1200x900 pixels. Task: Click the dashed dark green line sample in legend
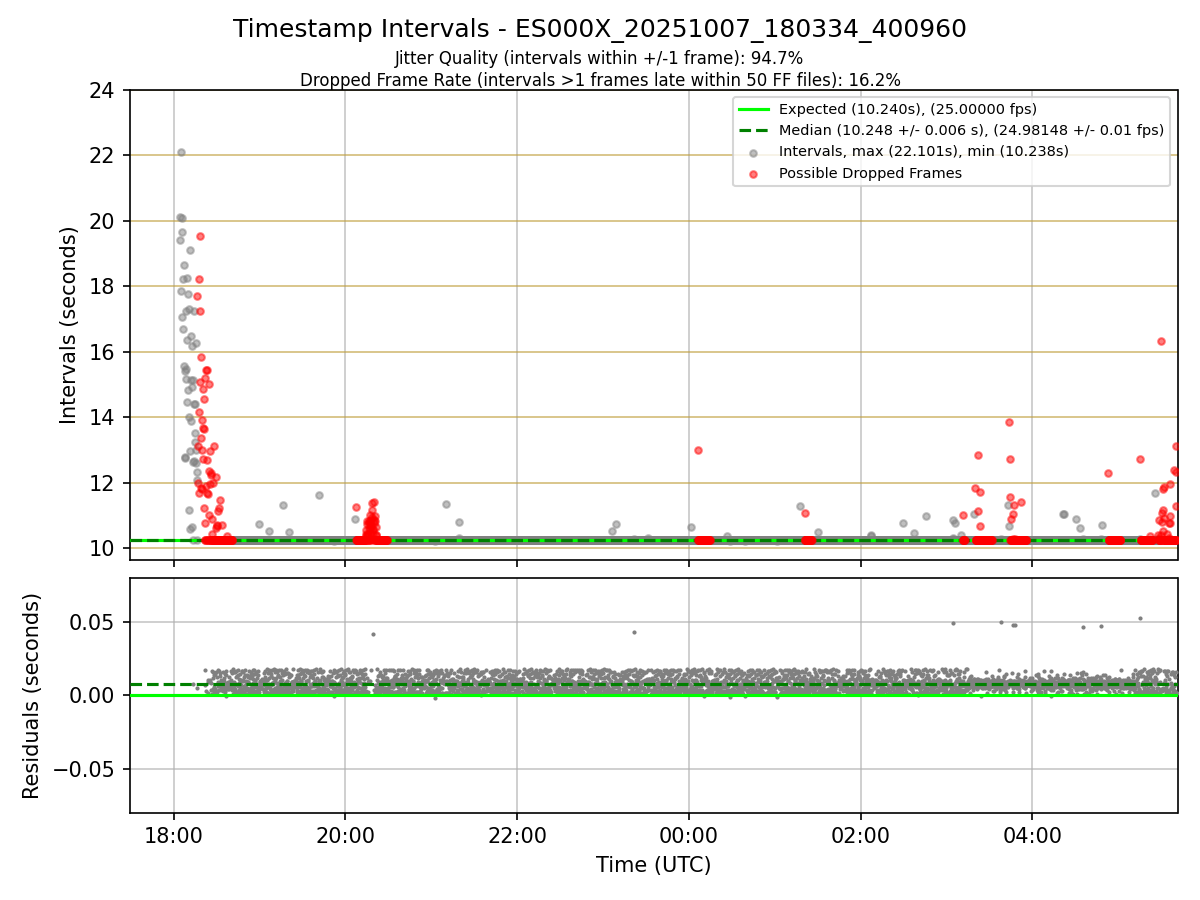[754, 130]
